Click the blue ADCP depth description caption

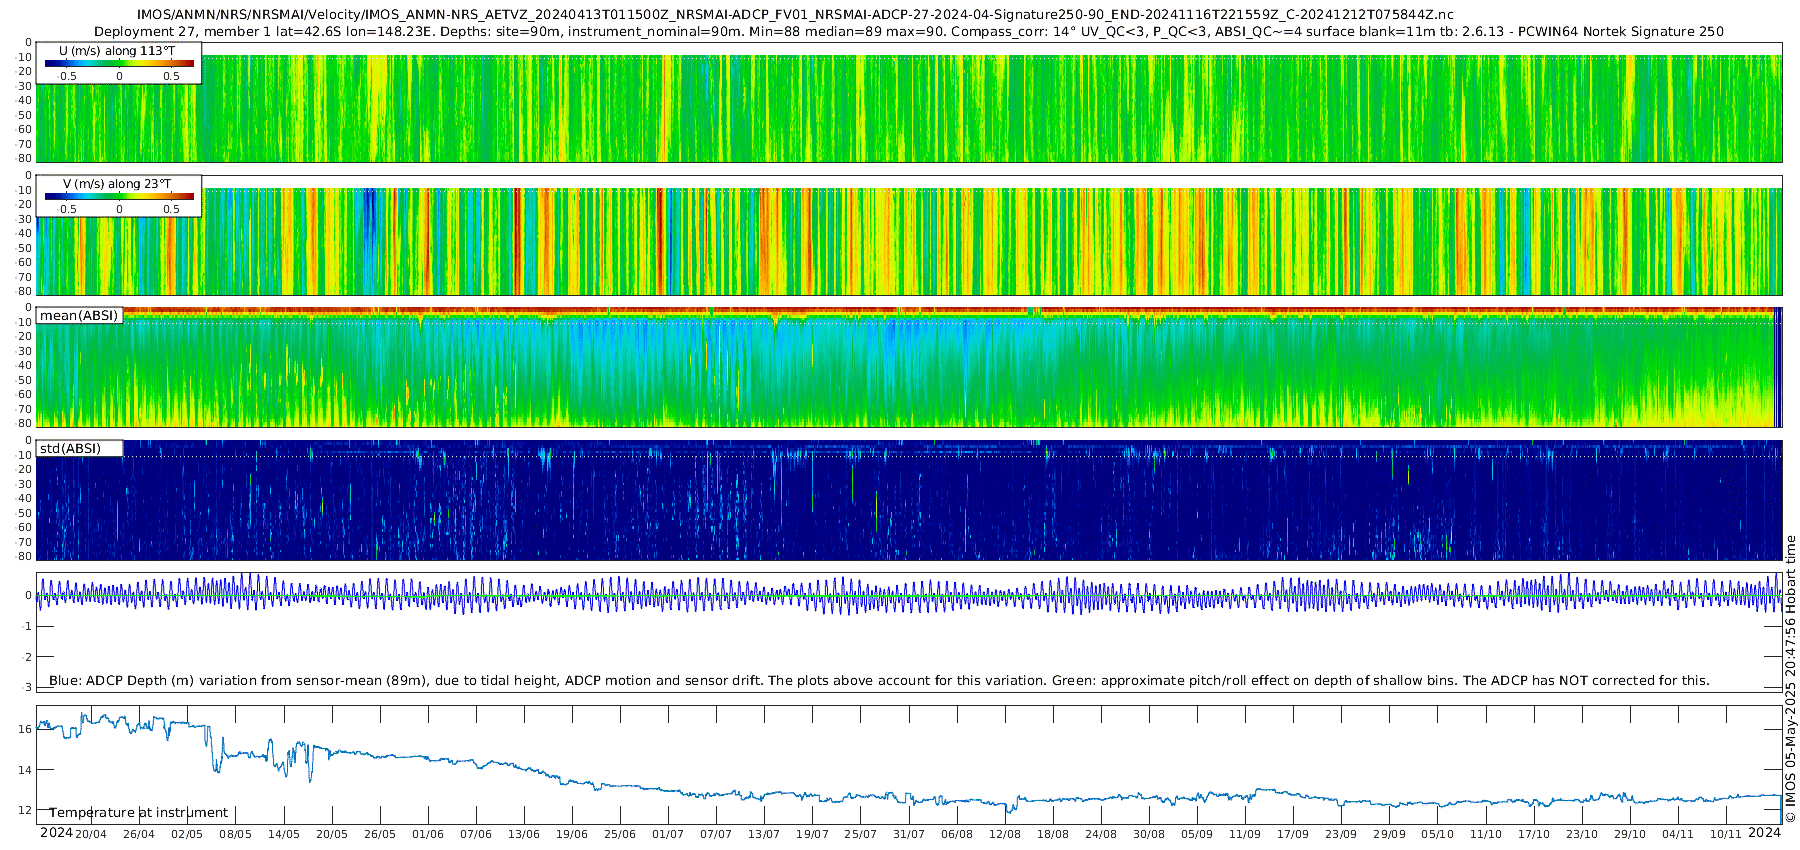tap(878, 681)
